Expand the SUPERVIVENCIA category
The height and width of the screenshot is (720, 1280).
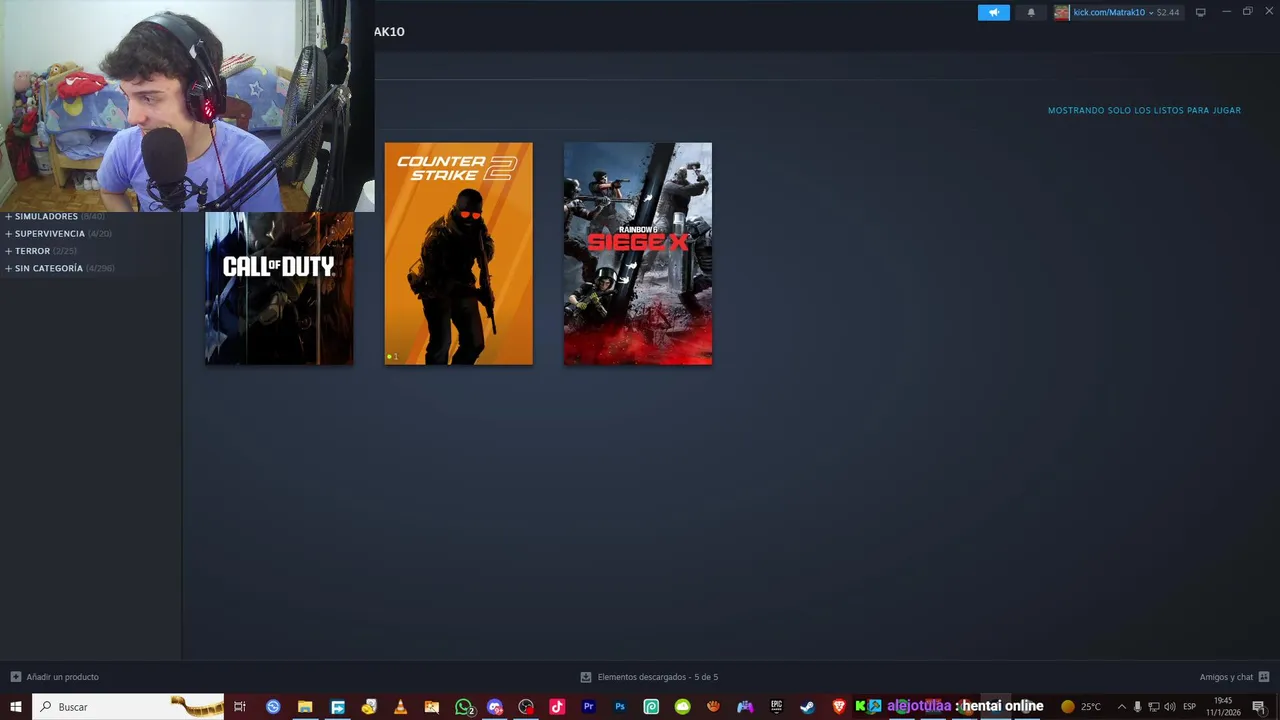(49, 233)
